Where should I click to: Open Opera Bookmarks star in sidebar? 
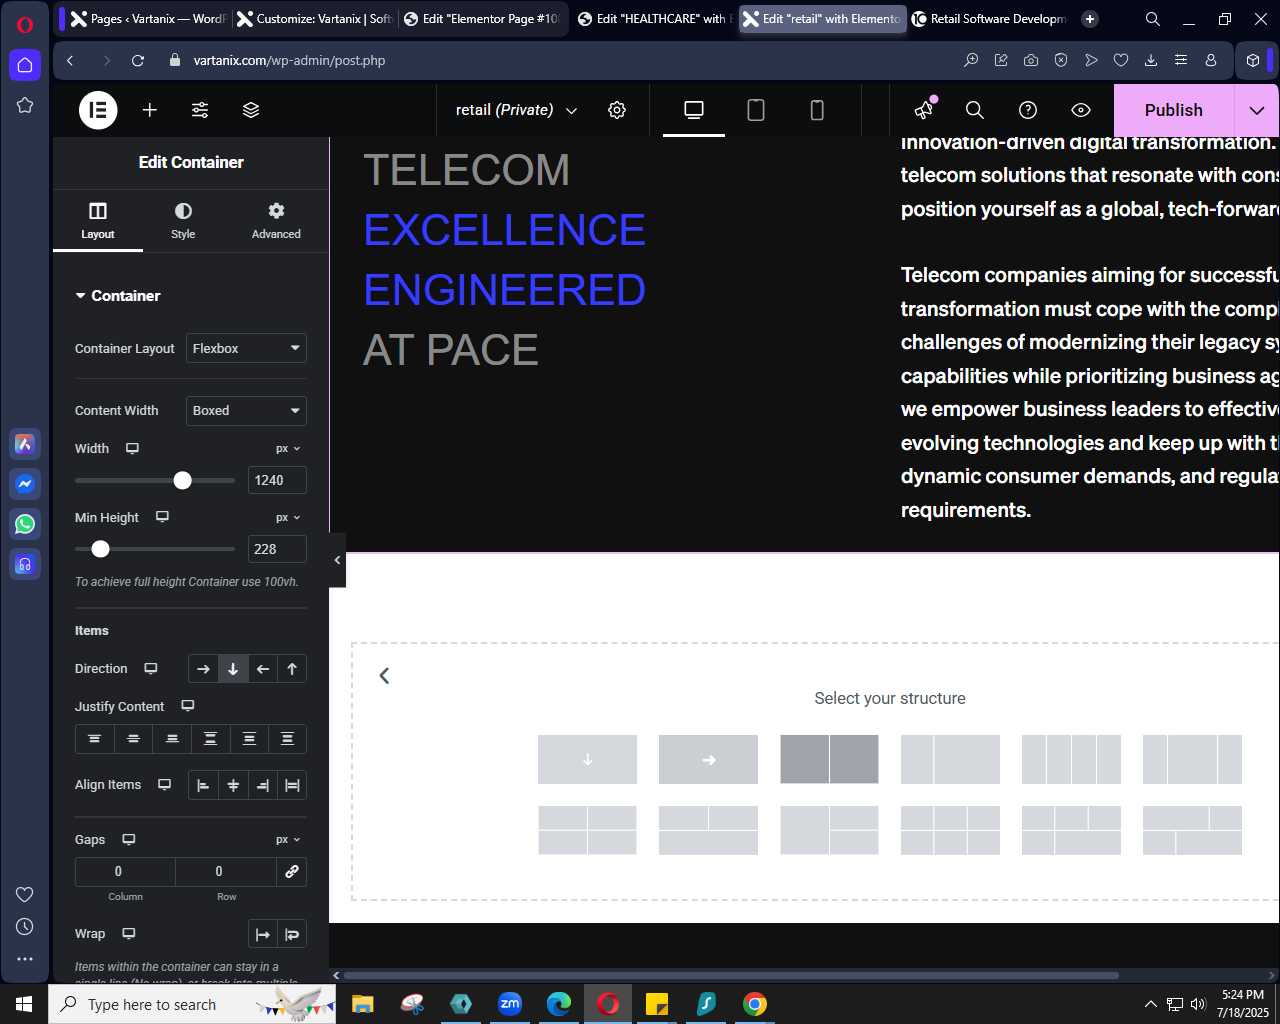(25, 105)
